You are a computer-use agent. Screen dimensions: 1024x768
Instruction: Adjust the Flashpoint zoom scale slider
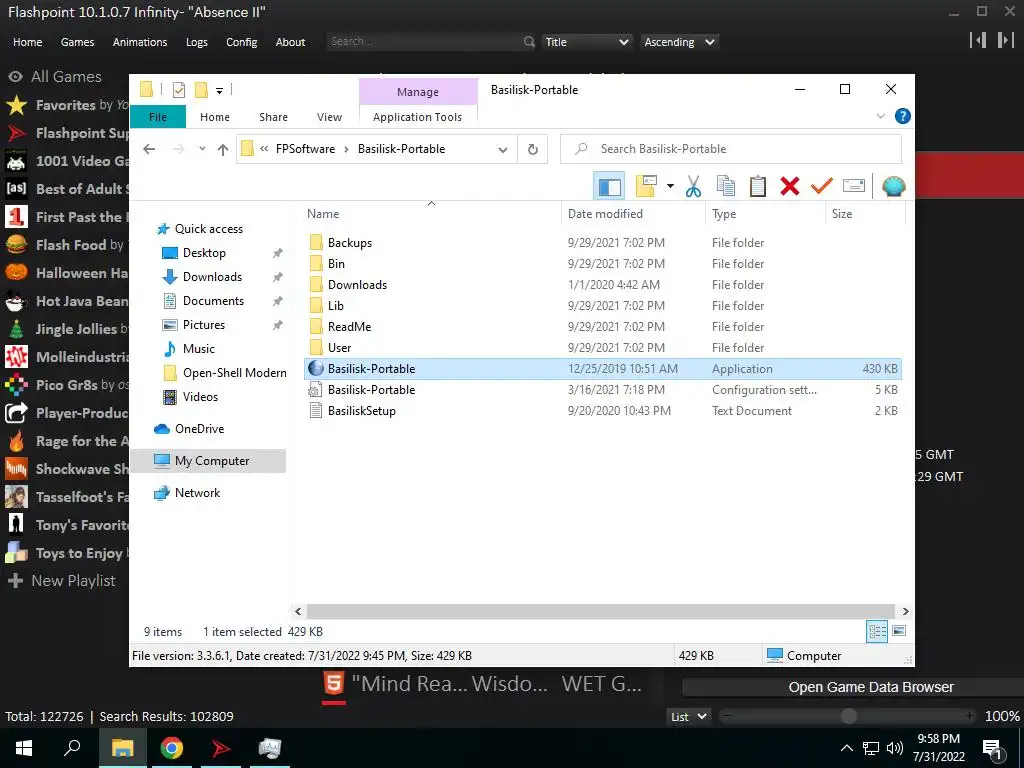848,716
